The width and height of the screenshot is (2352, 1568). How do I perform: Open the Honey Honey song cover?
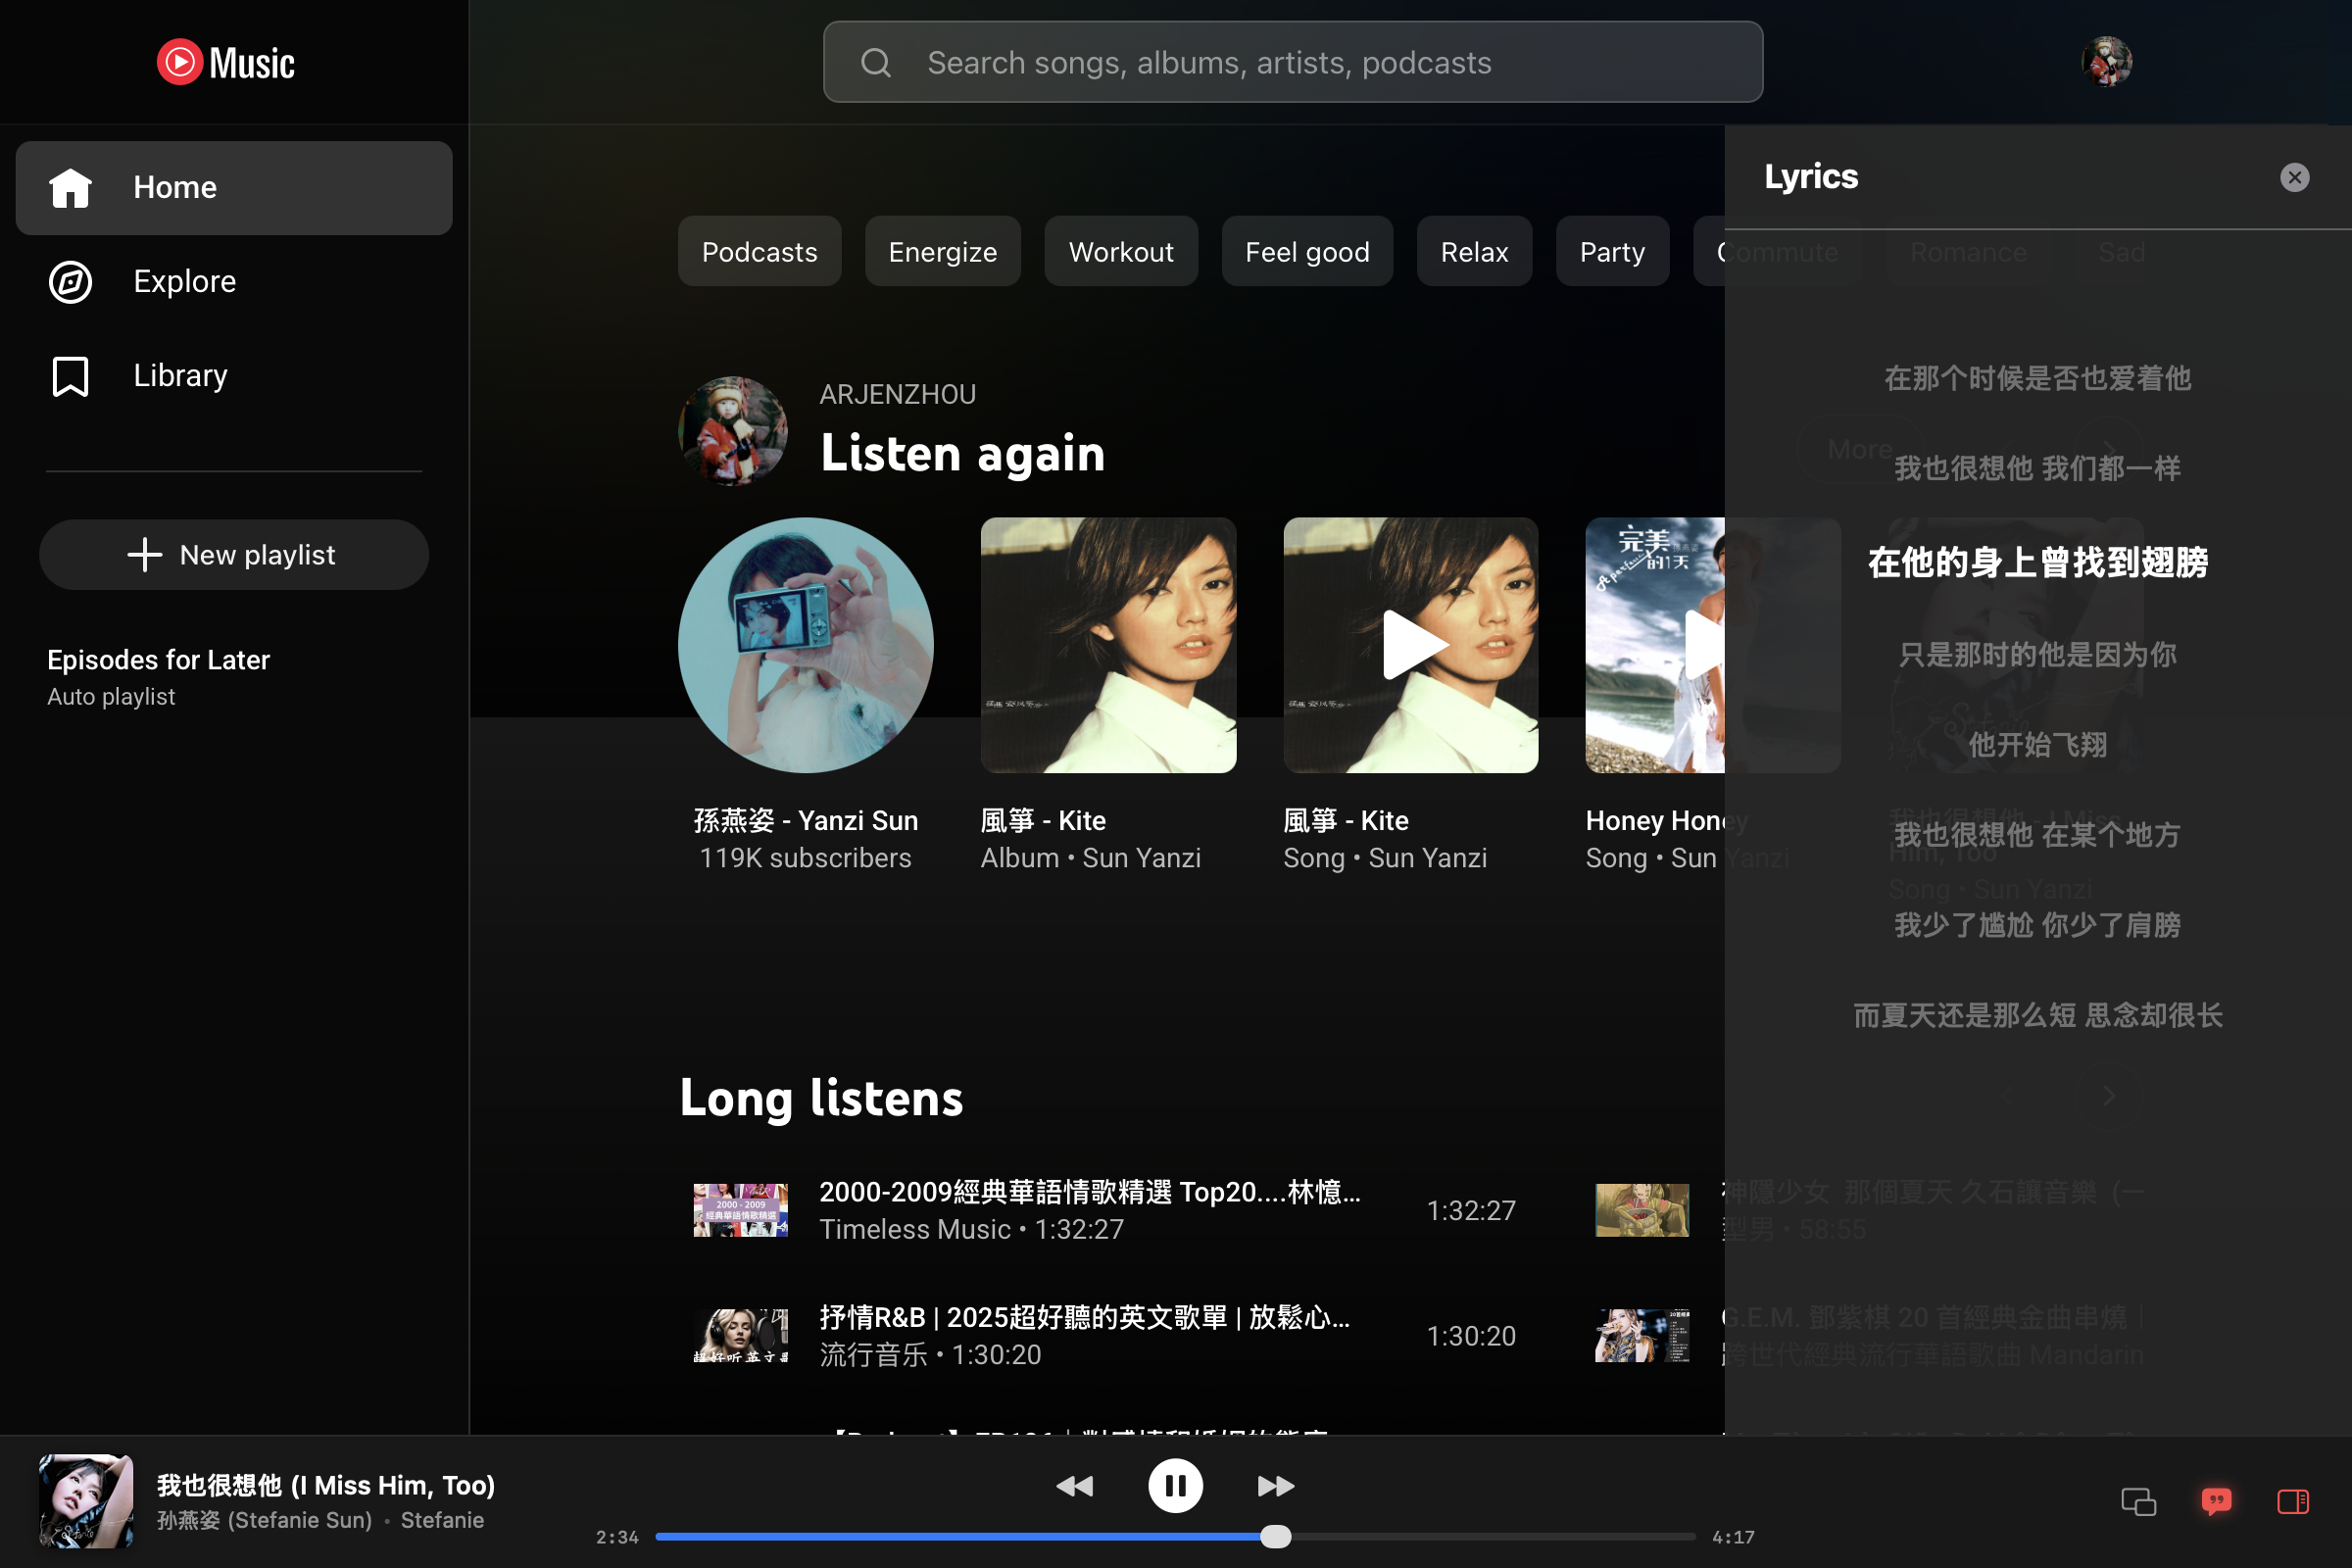1656,645
